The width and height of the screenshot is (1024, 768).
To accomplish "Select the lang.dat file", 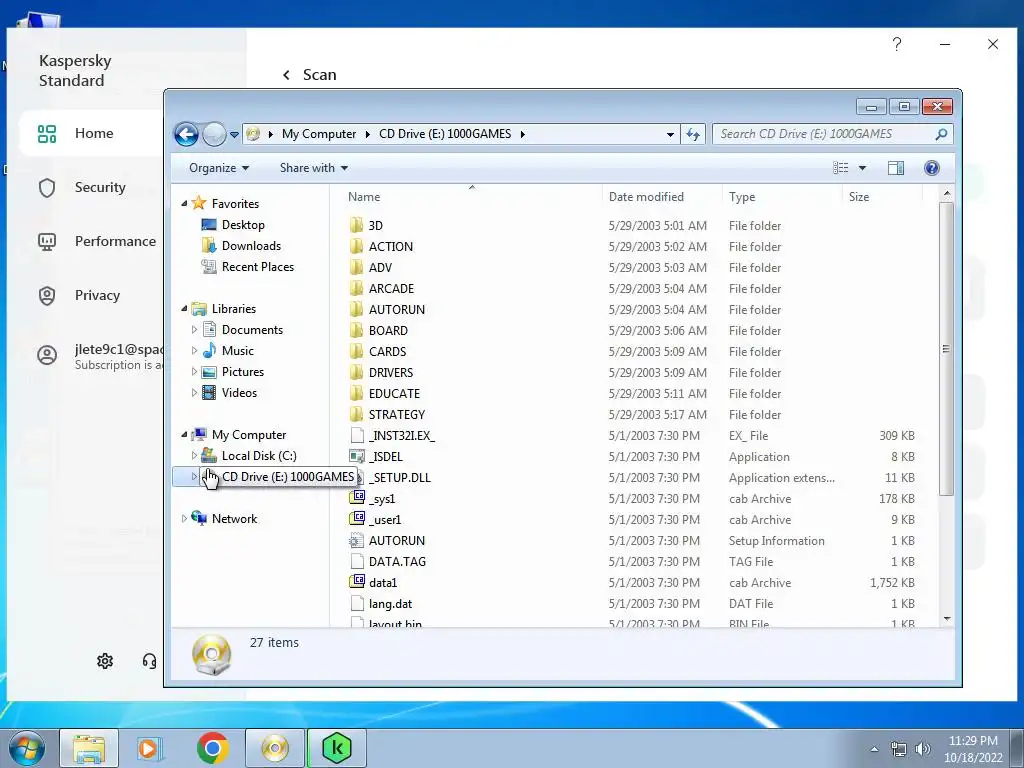I will tap(390, 604).
